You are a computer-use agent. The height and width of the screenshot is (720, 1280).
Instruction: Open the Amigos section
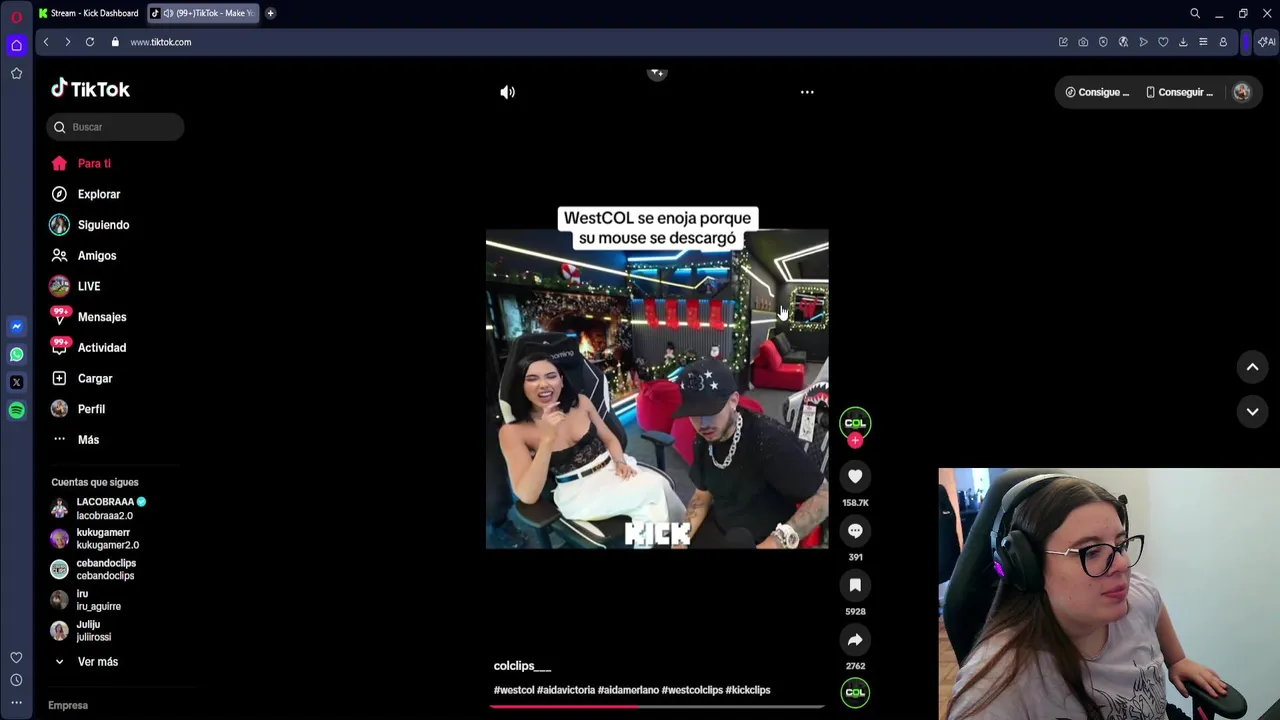coord(97,256)
